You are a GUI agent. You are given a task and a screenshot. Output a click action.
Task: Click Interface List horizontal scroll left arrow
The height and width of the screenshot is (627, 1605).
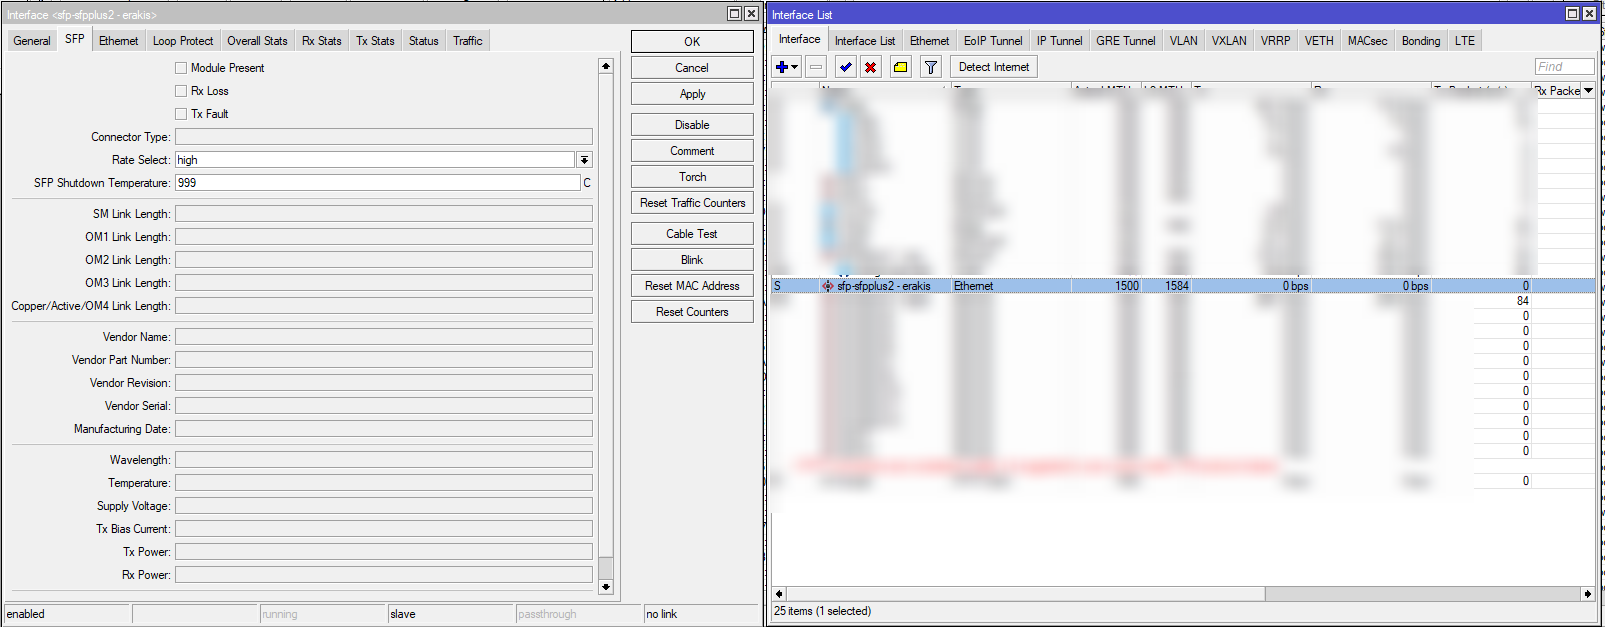779,594
